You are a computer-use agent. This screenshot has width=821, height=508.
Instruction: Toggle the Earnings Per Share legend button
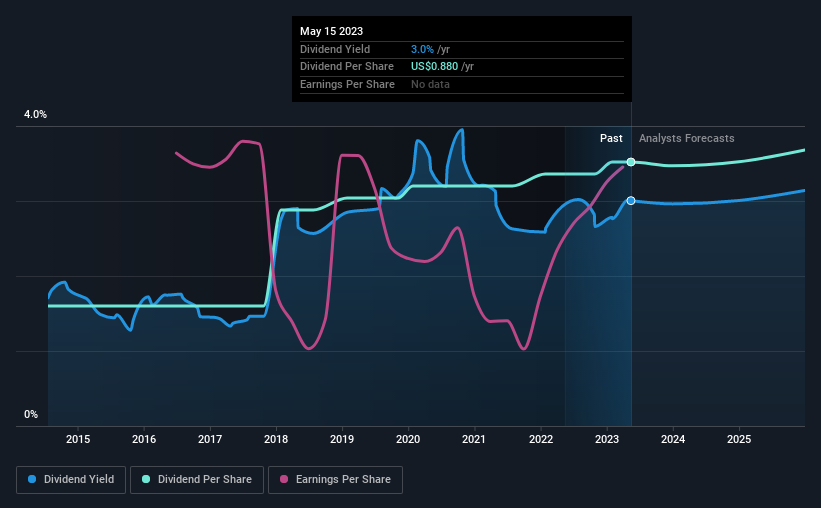pyautogui.click(x=336, y=480)
